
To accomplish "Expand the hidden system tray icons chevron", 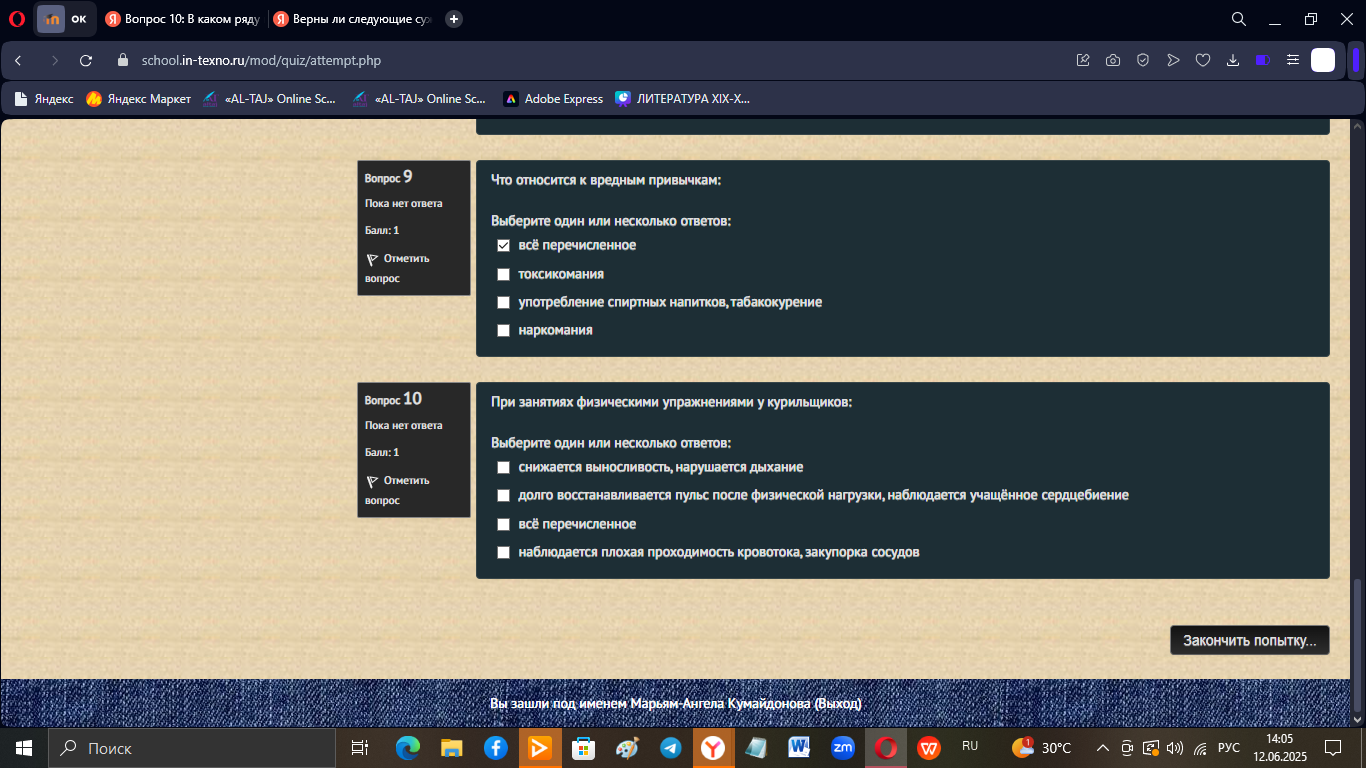I will tap(1102, 748).
